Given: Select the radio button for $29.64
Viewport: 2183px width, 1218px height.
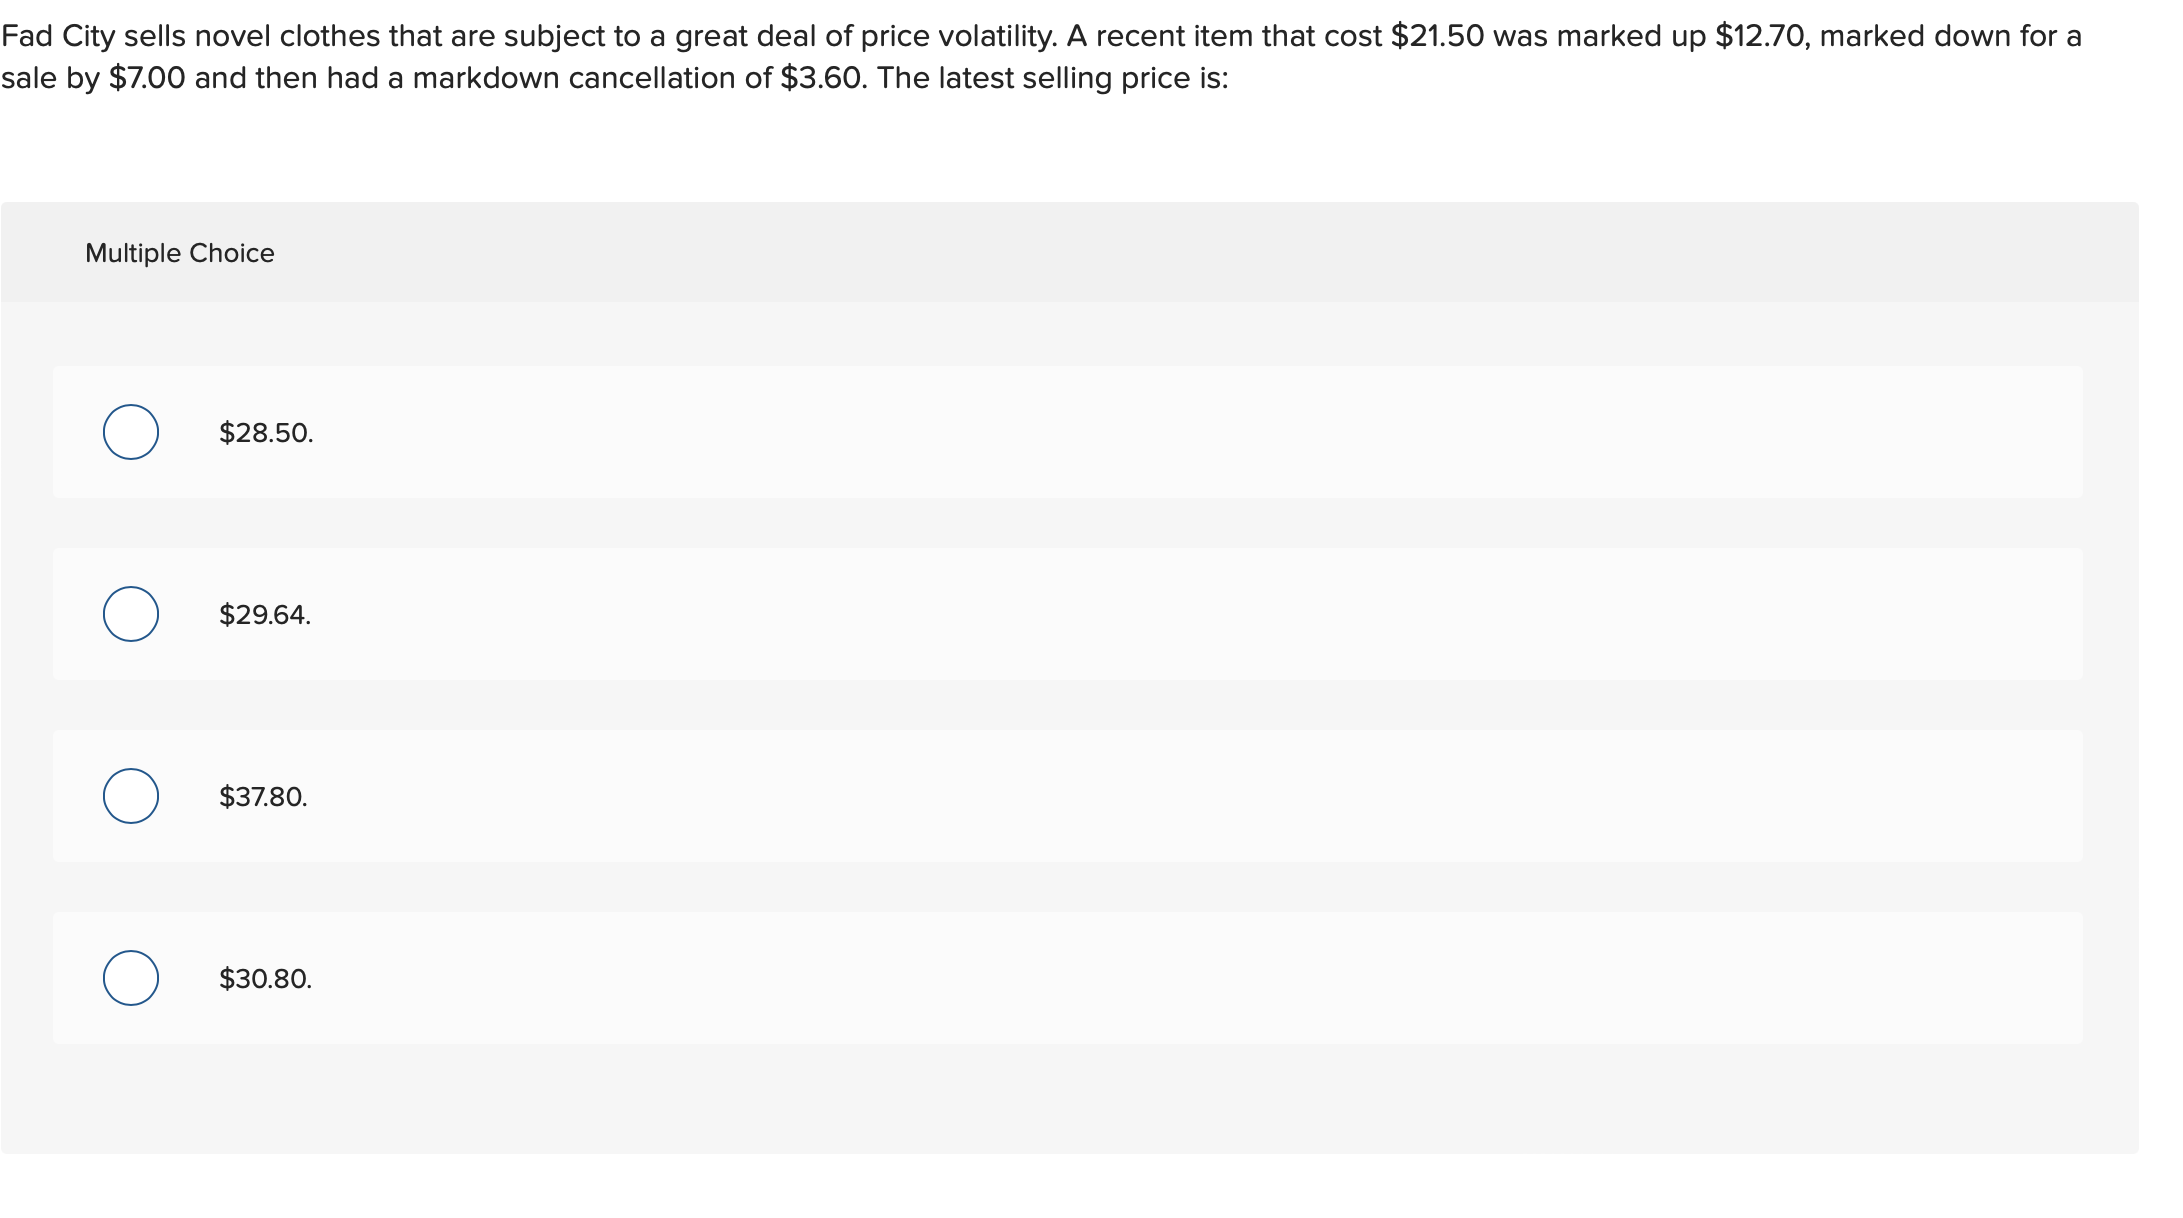Looking at the screenshot, I should click(x=129, y=614).
